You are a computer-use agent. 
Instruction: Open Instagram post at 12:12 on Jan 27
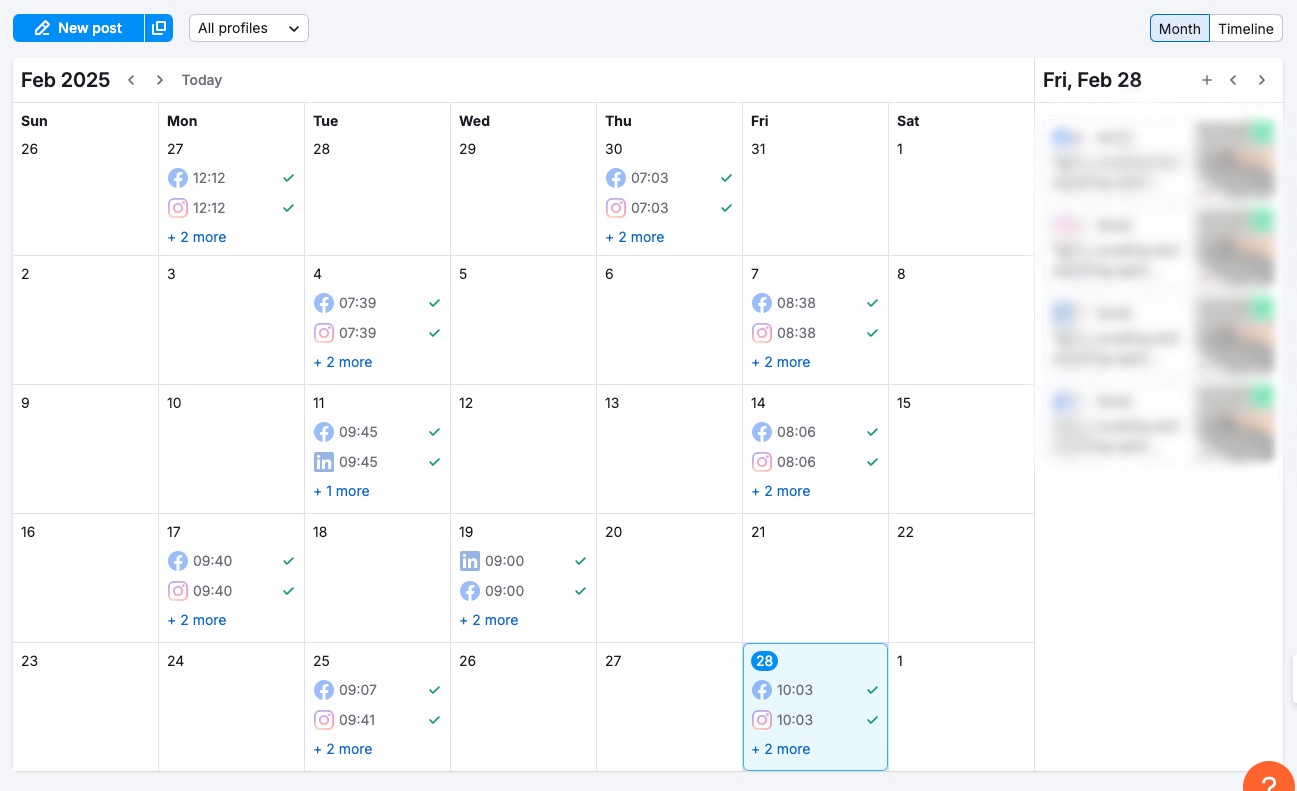(x=231, y=208)
